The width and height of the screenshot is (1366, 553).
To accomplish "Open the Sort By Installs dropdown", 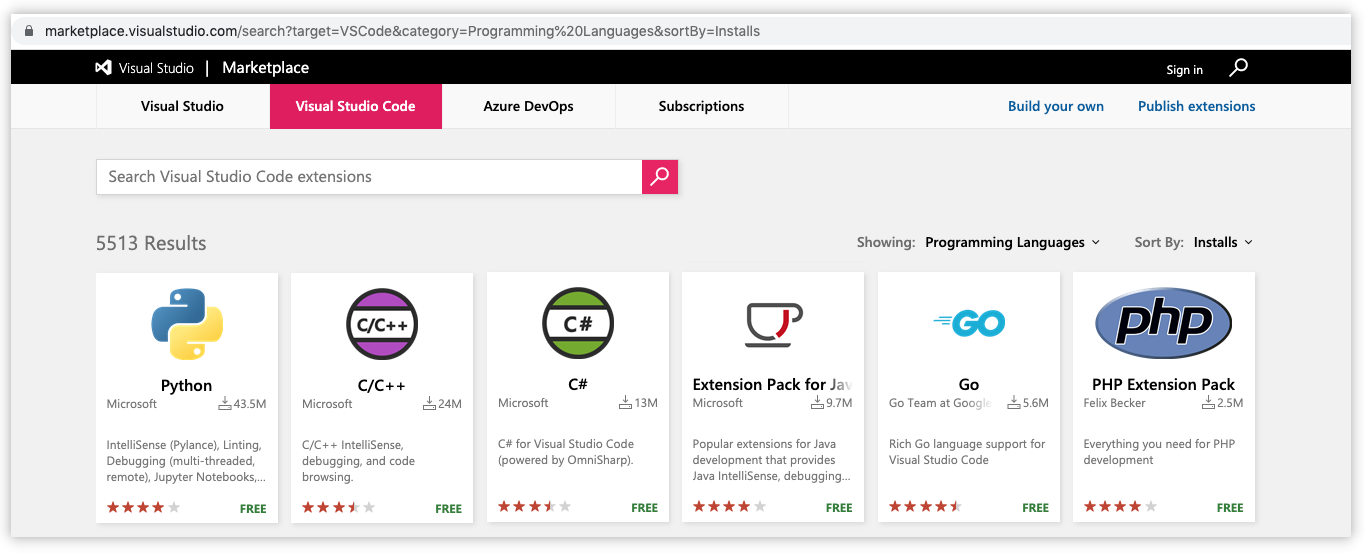I will click(x=1223, y=242).
